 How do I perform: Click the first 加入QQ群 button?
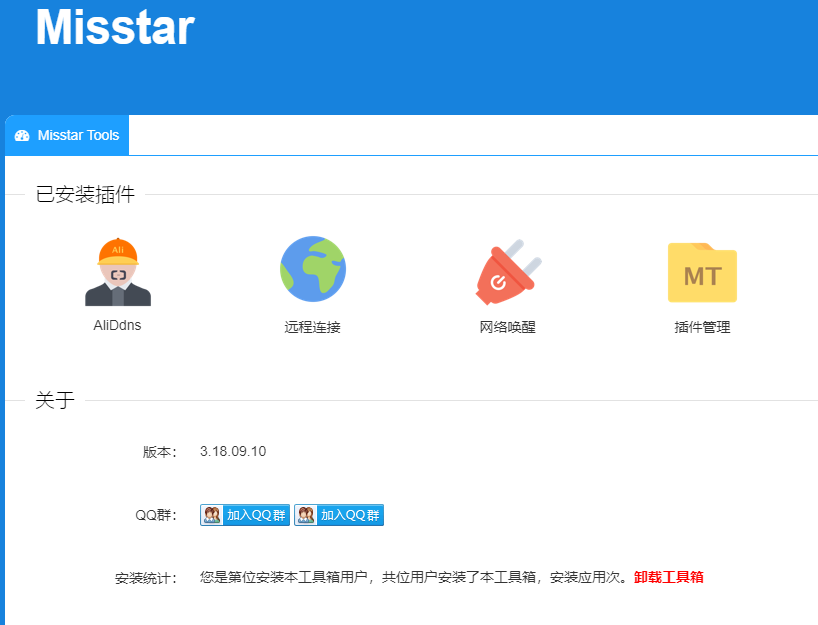tap(245, 515)
